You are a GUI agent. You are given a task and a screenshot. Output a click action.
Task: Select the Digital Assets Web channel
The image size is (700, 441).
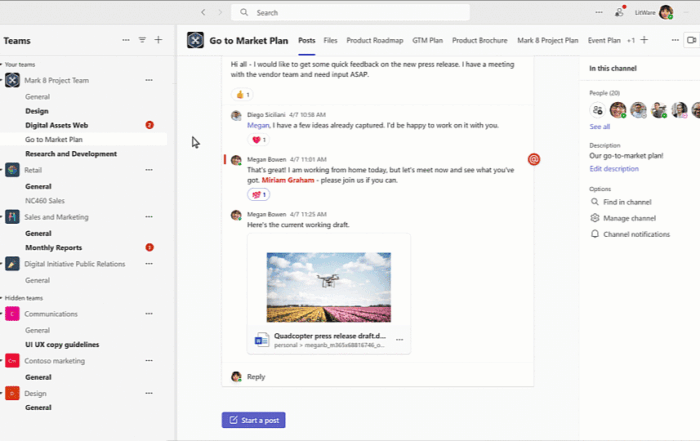click(57, 125)
